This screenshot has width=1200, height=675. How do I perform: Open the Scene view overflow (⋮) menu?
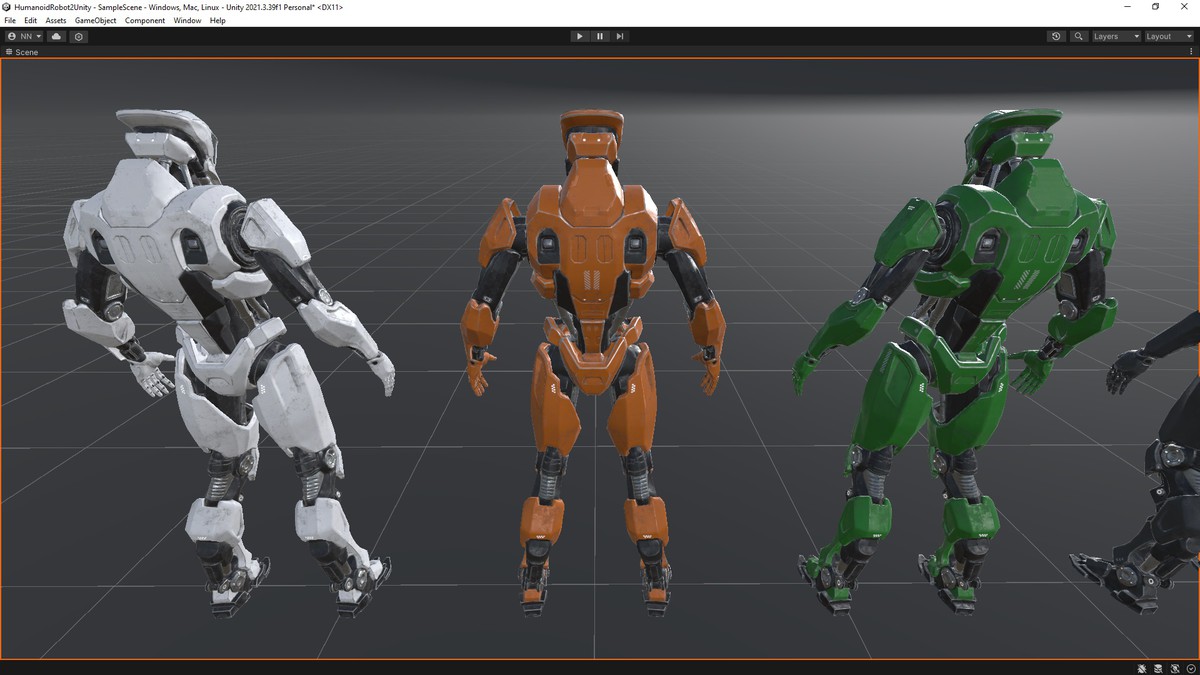click(x=1193, y=52)
